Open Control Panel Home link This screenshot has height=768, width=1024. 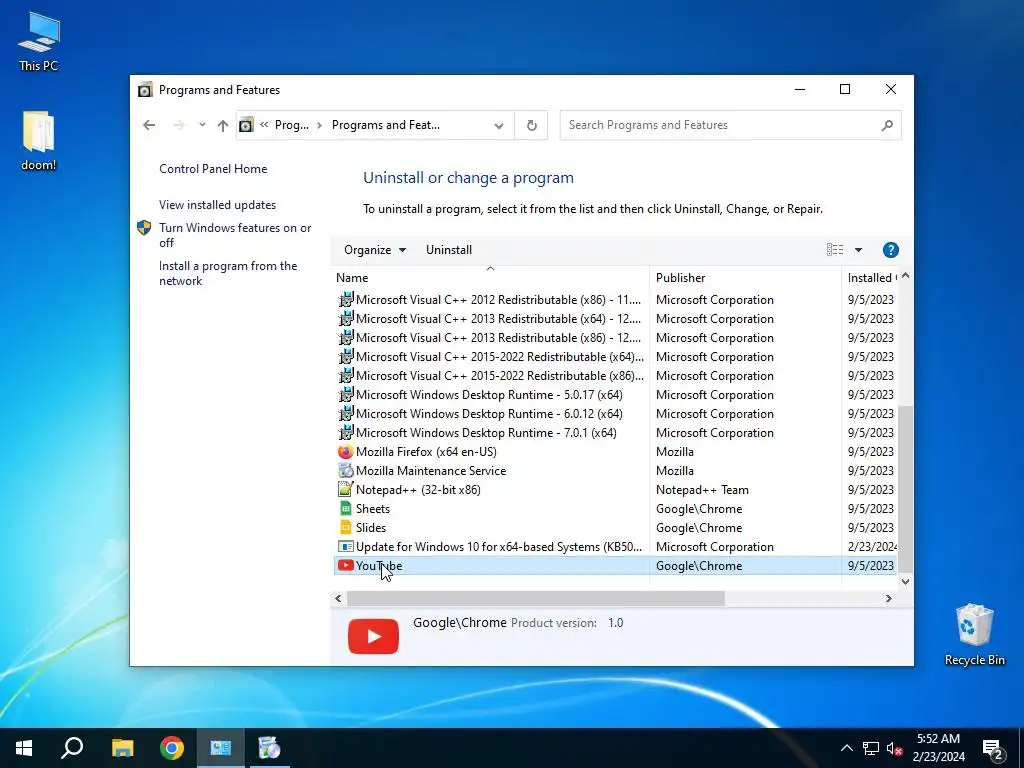[x=213, y=169]
